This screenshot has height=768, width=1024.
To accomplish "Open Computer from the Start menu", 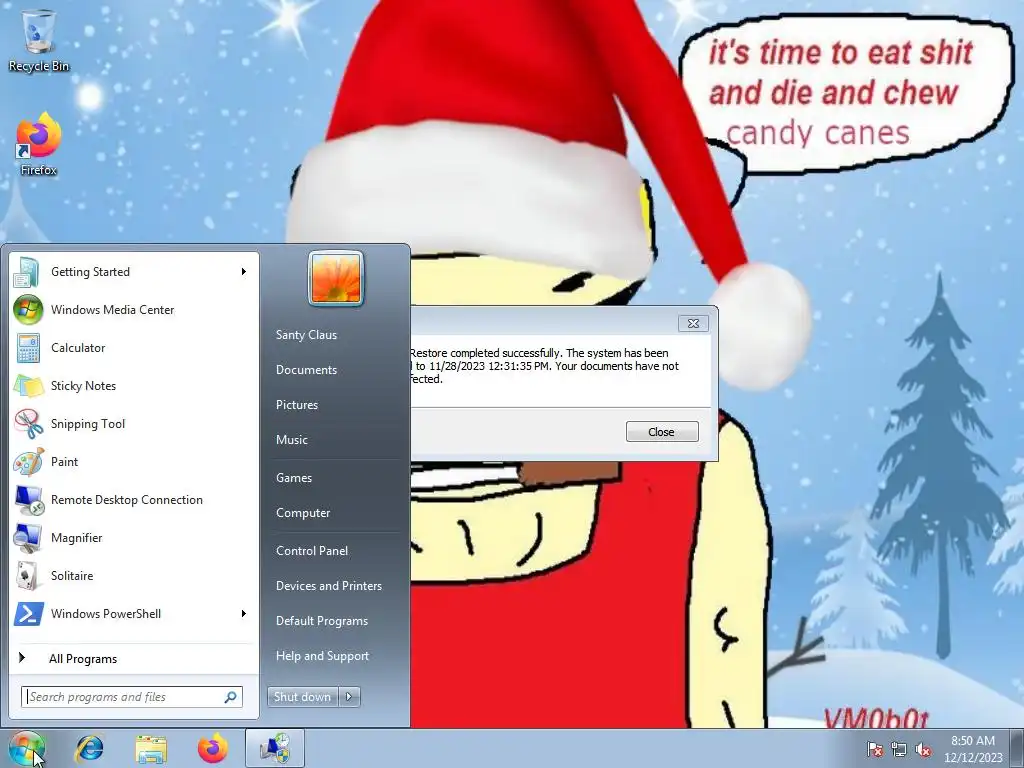I will 303,513.
